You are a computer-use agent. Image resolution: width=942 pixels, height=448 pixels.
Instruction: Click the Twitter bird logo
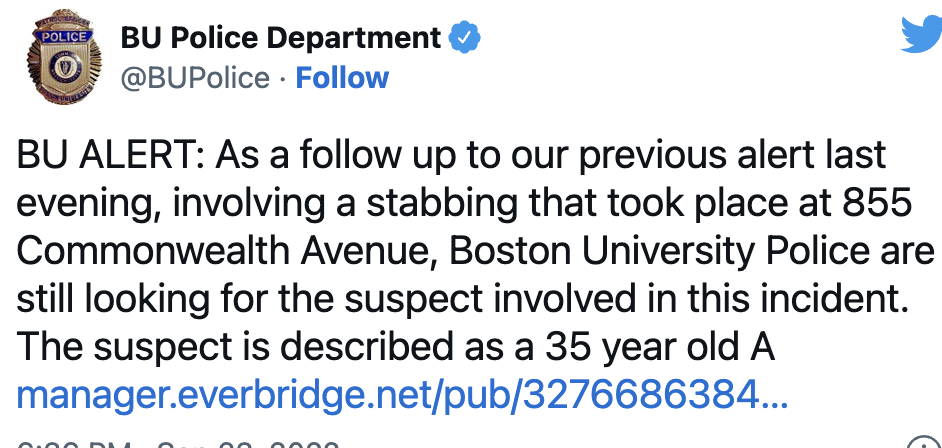[920, 34]
